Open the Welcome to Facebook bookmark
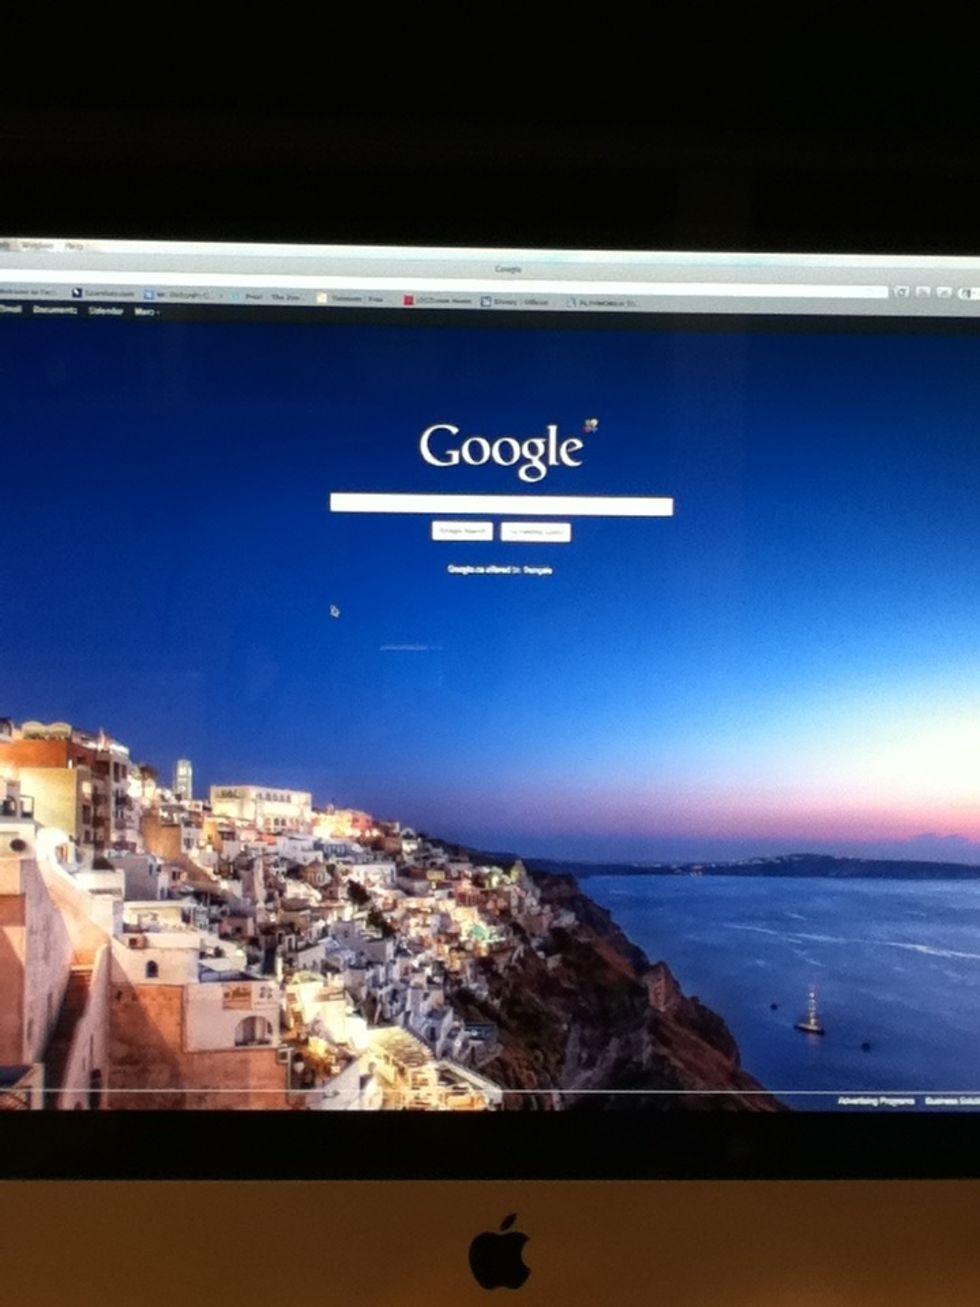 (x=28, y=291)
